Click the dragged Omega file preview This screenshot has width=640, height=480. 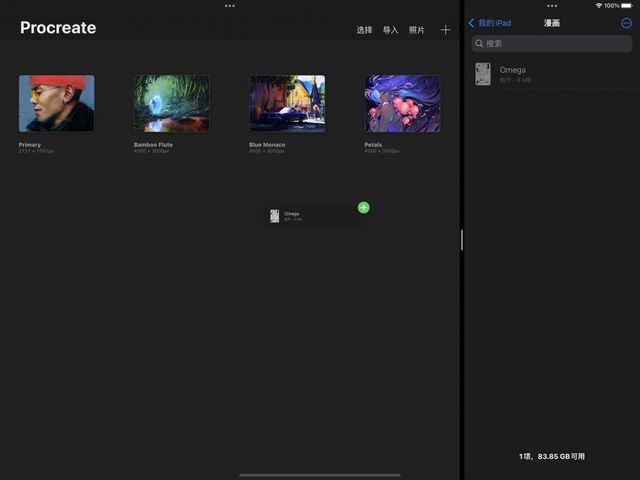(314, 216)
